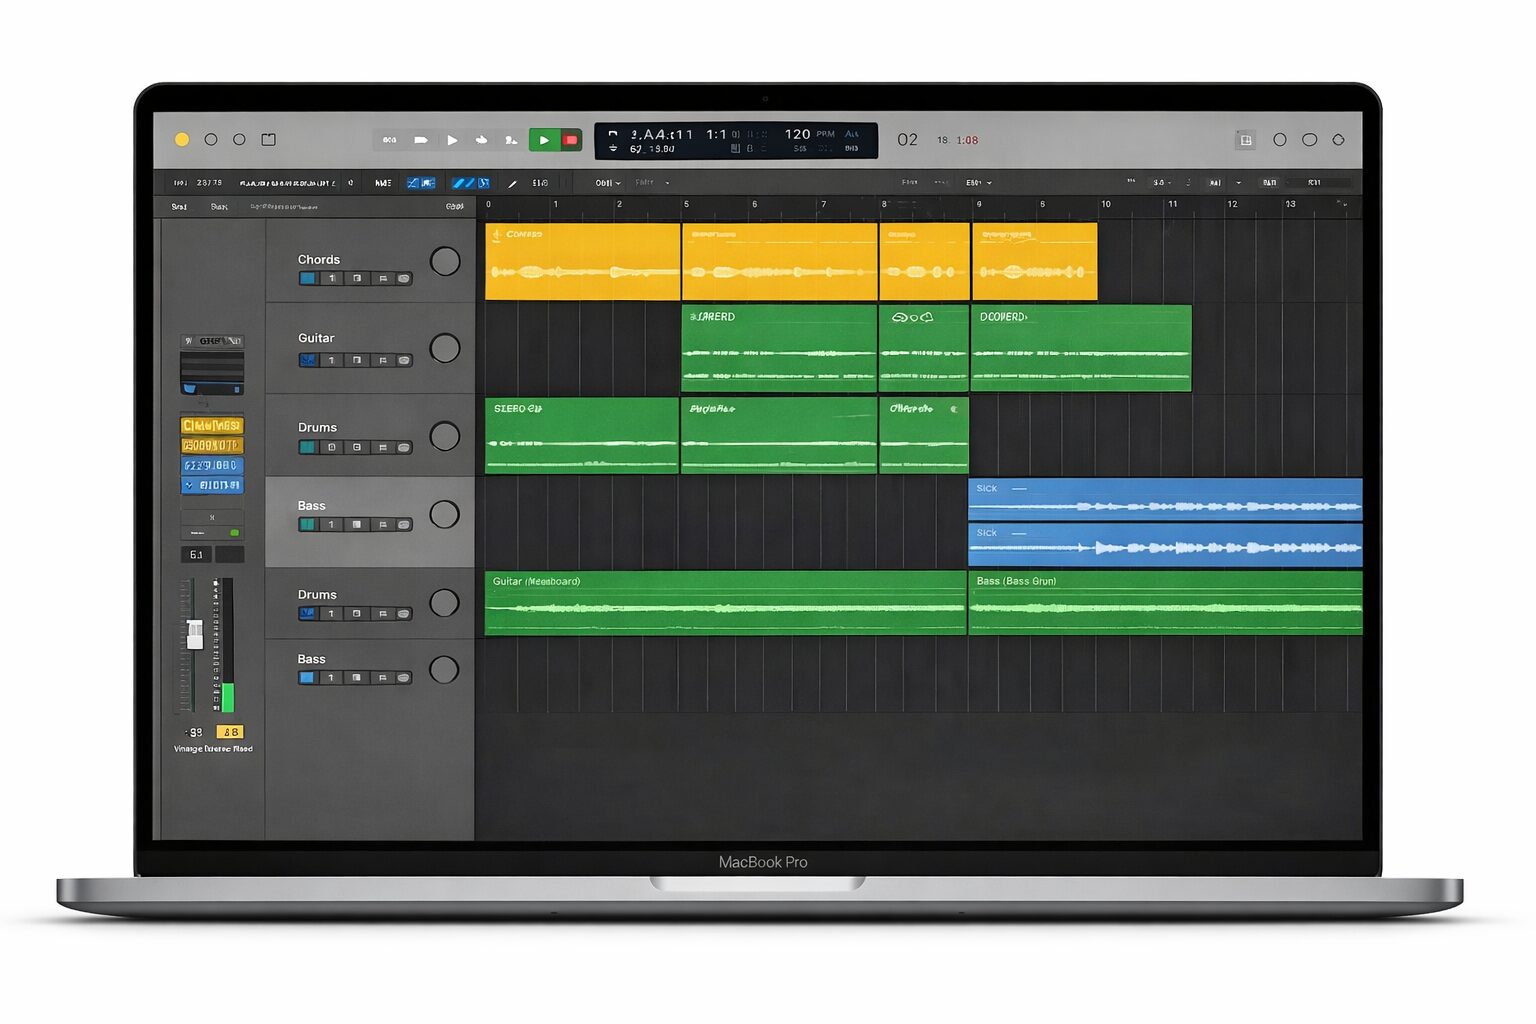Open the panel layout icon at top right
This screenshot has width=1536, height=1024.
coord(1246,140)
